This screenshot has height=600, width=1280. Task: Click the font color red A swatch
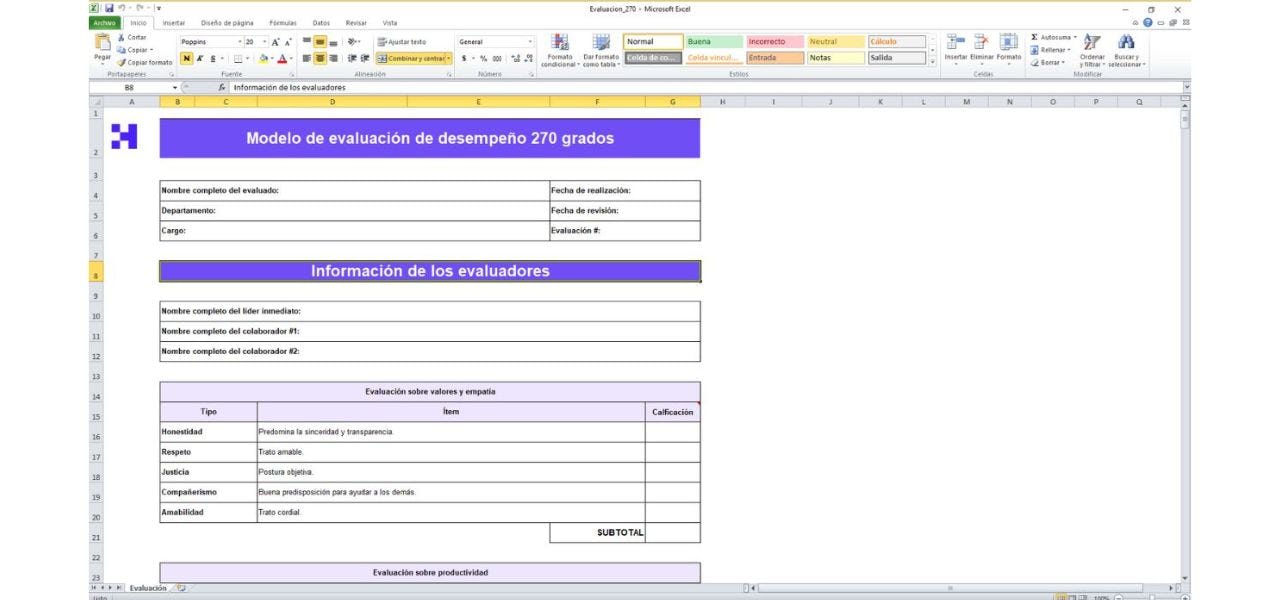282,58
